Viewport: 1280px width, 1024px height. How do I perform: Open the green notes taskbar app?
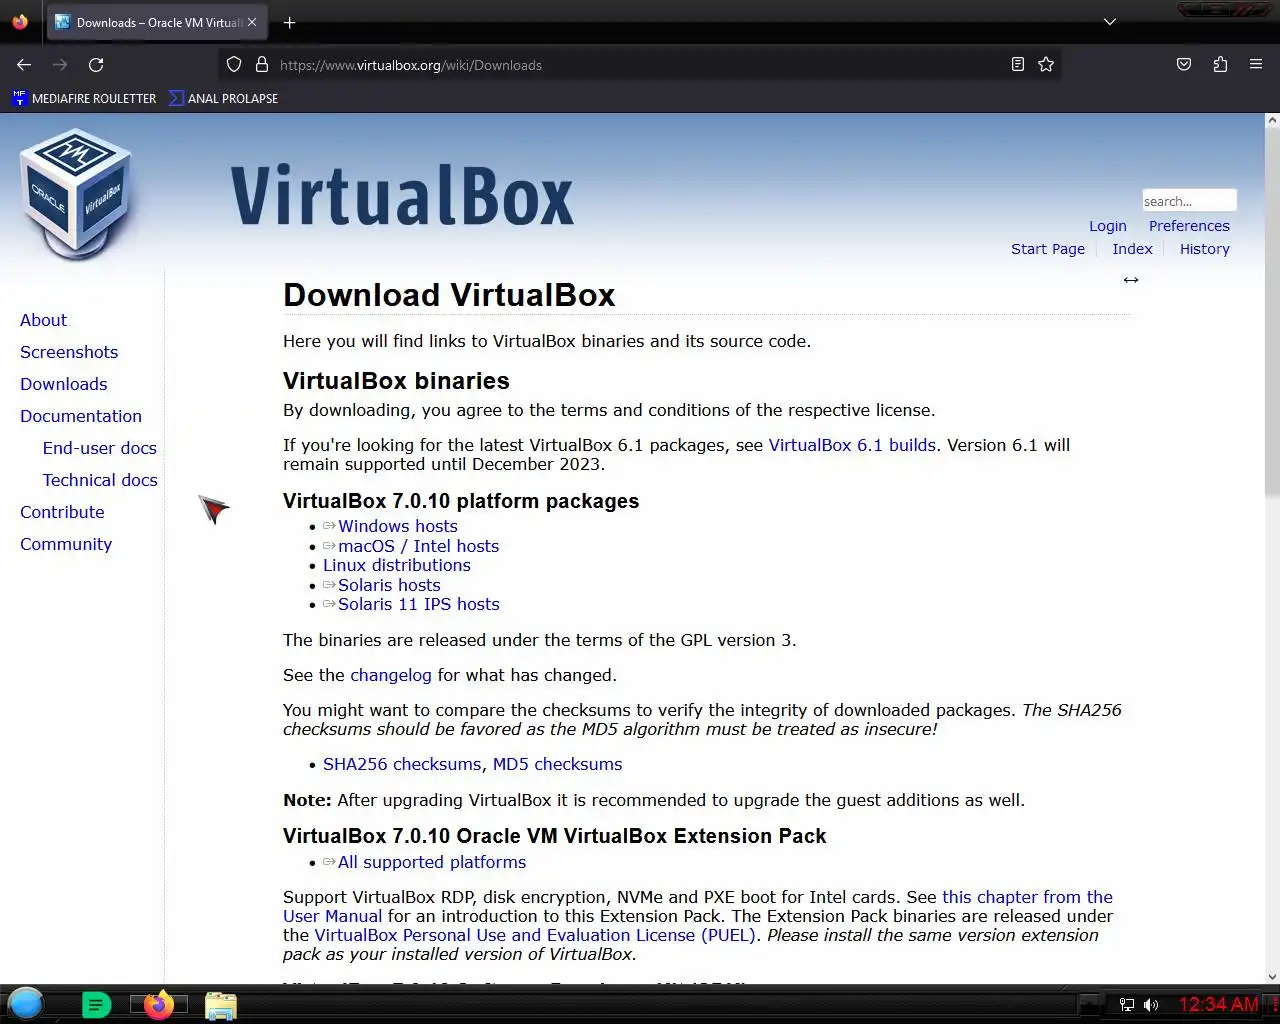tap(96, 1005)
